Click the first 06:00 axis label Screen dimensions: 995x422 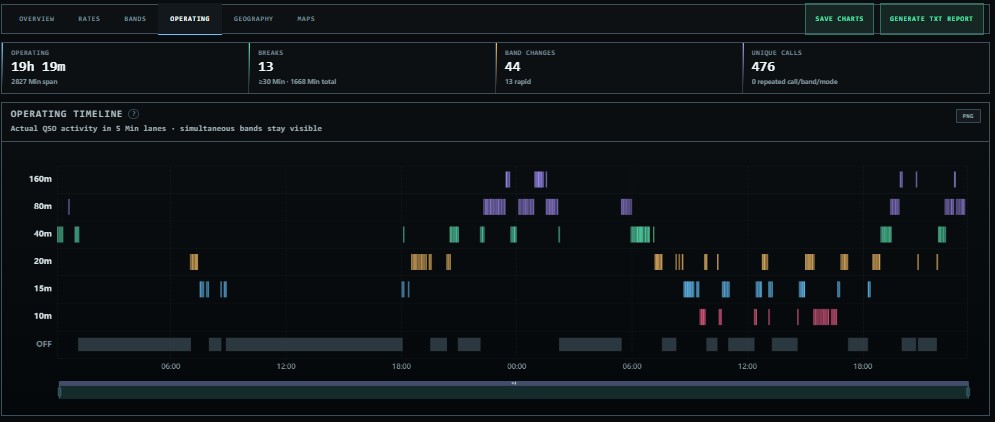click(x=171, y=366)
